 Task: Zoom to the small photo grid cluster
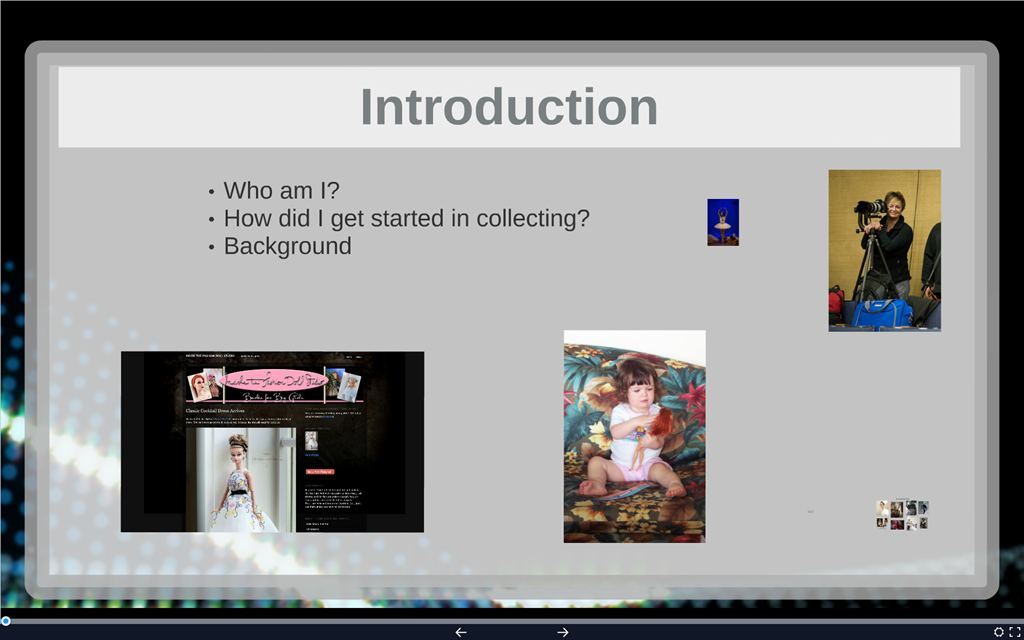click(x=902, y=515)
